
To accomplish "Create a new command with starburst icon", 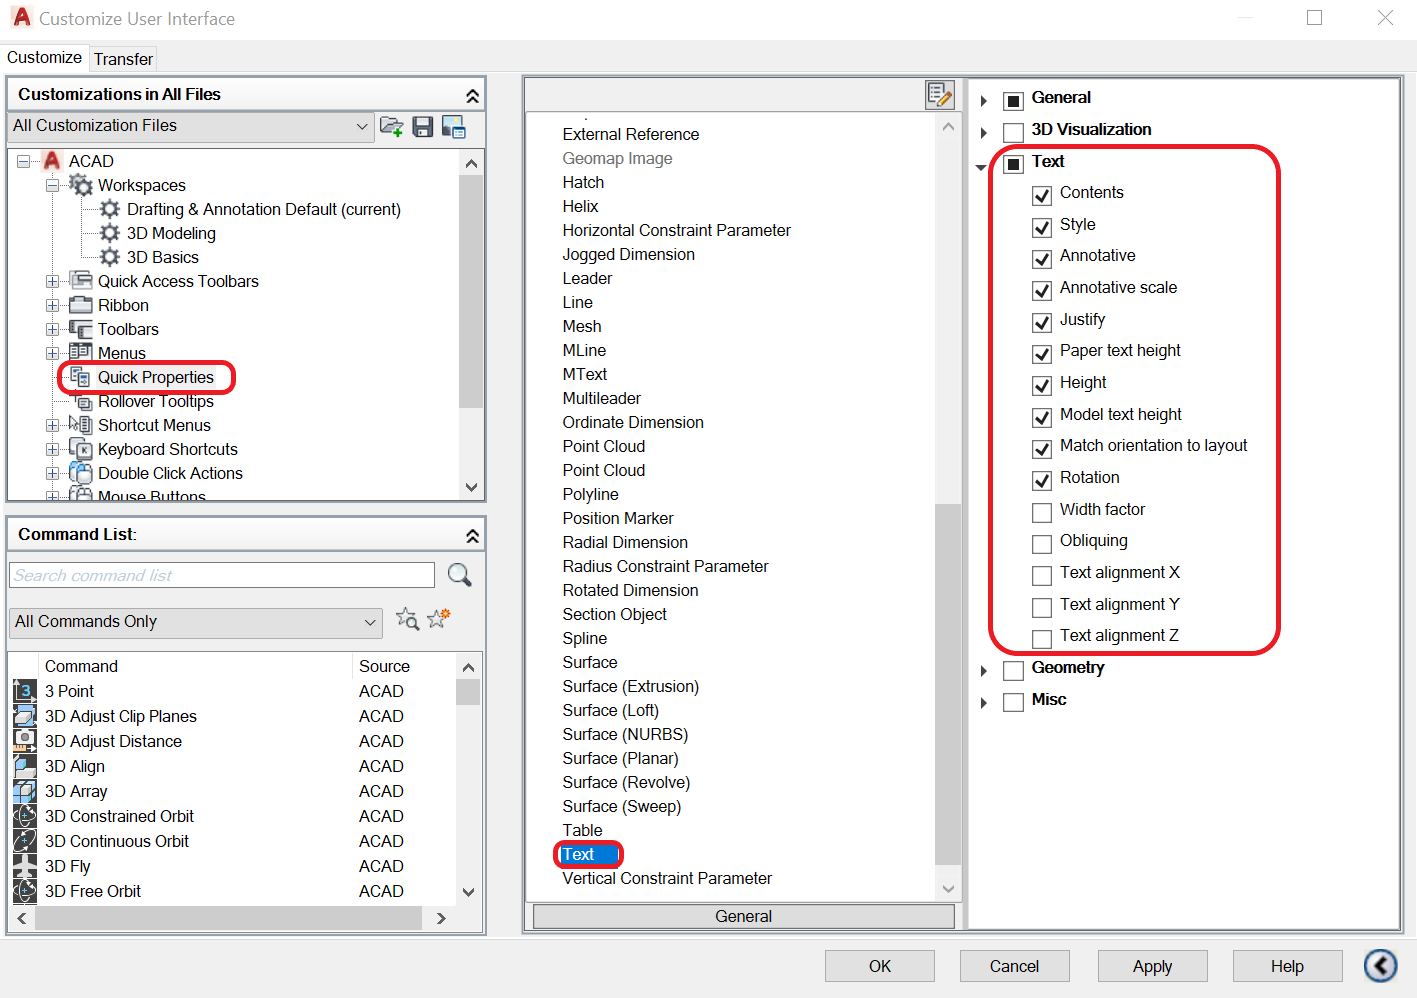I will tap(437, 620).
